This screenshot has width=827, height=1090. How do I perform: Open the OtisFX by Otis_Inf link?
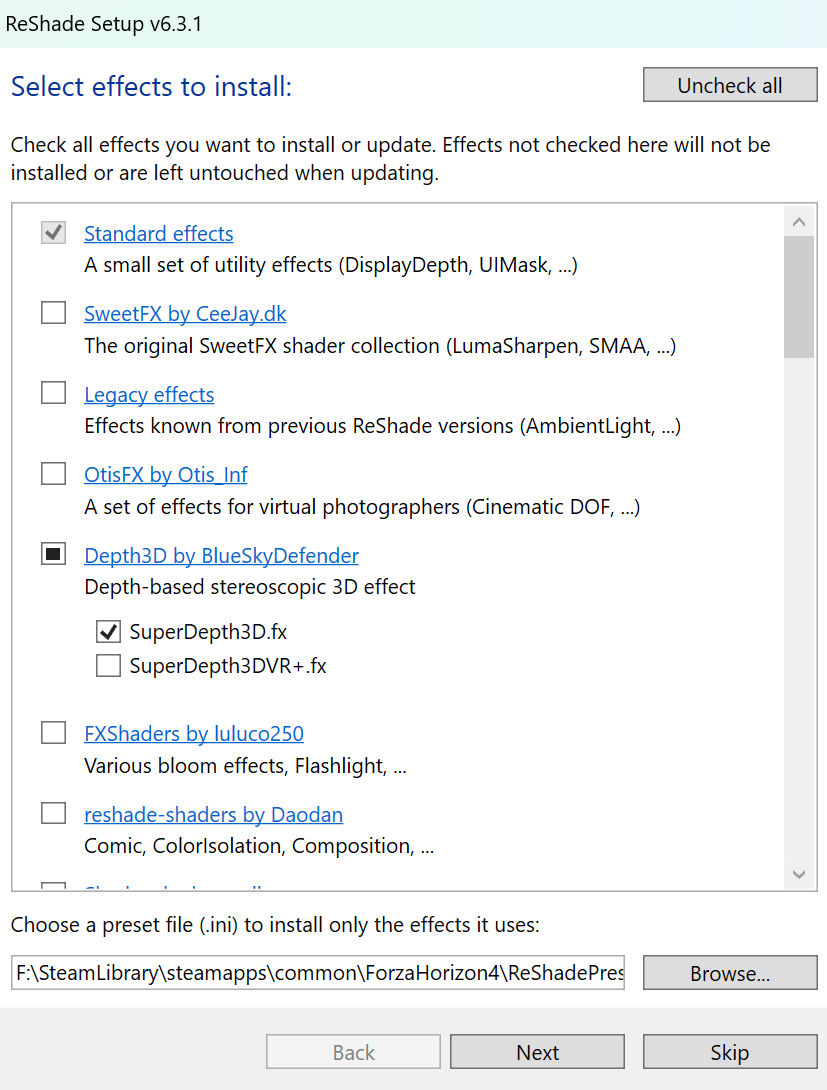(165, 475)
